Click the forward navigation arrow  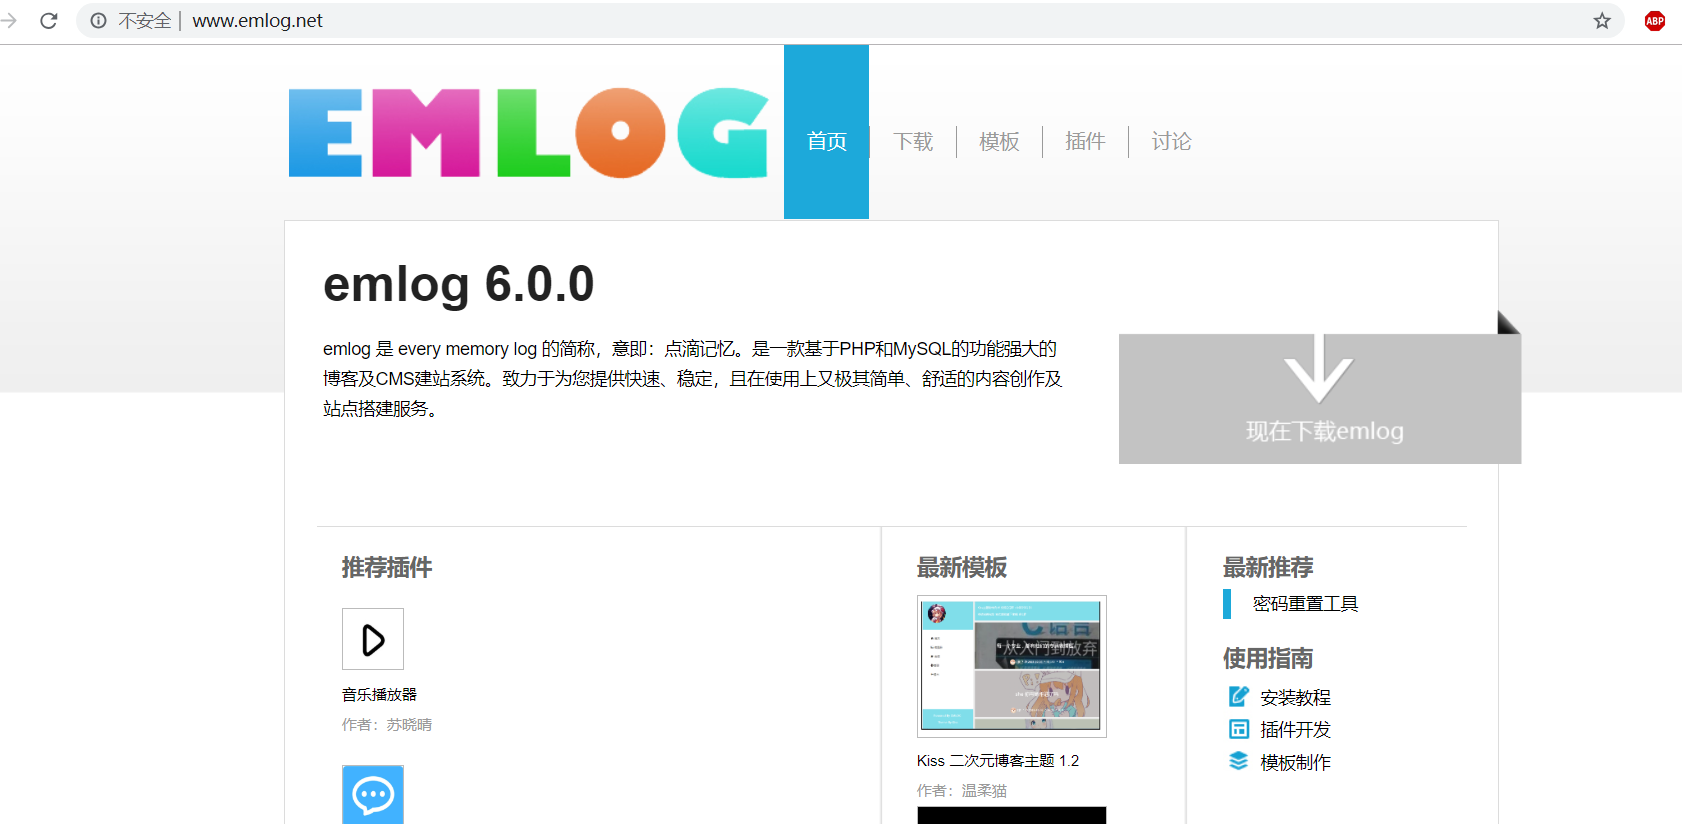pyautogui.click(x=9, y=20)
